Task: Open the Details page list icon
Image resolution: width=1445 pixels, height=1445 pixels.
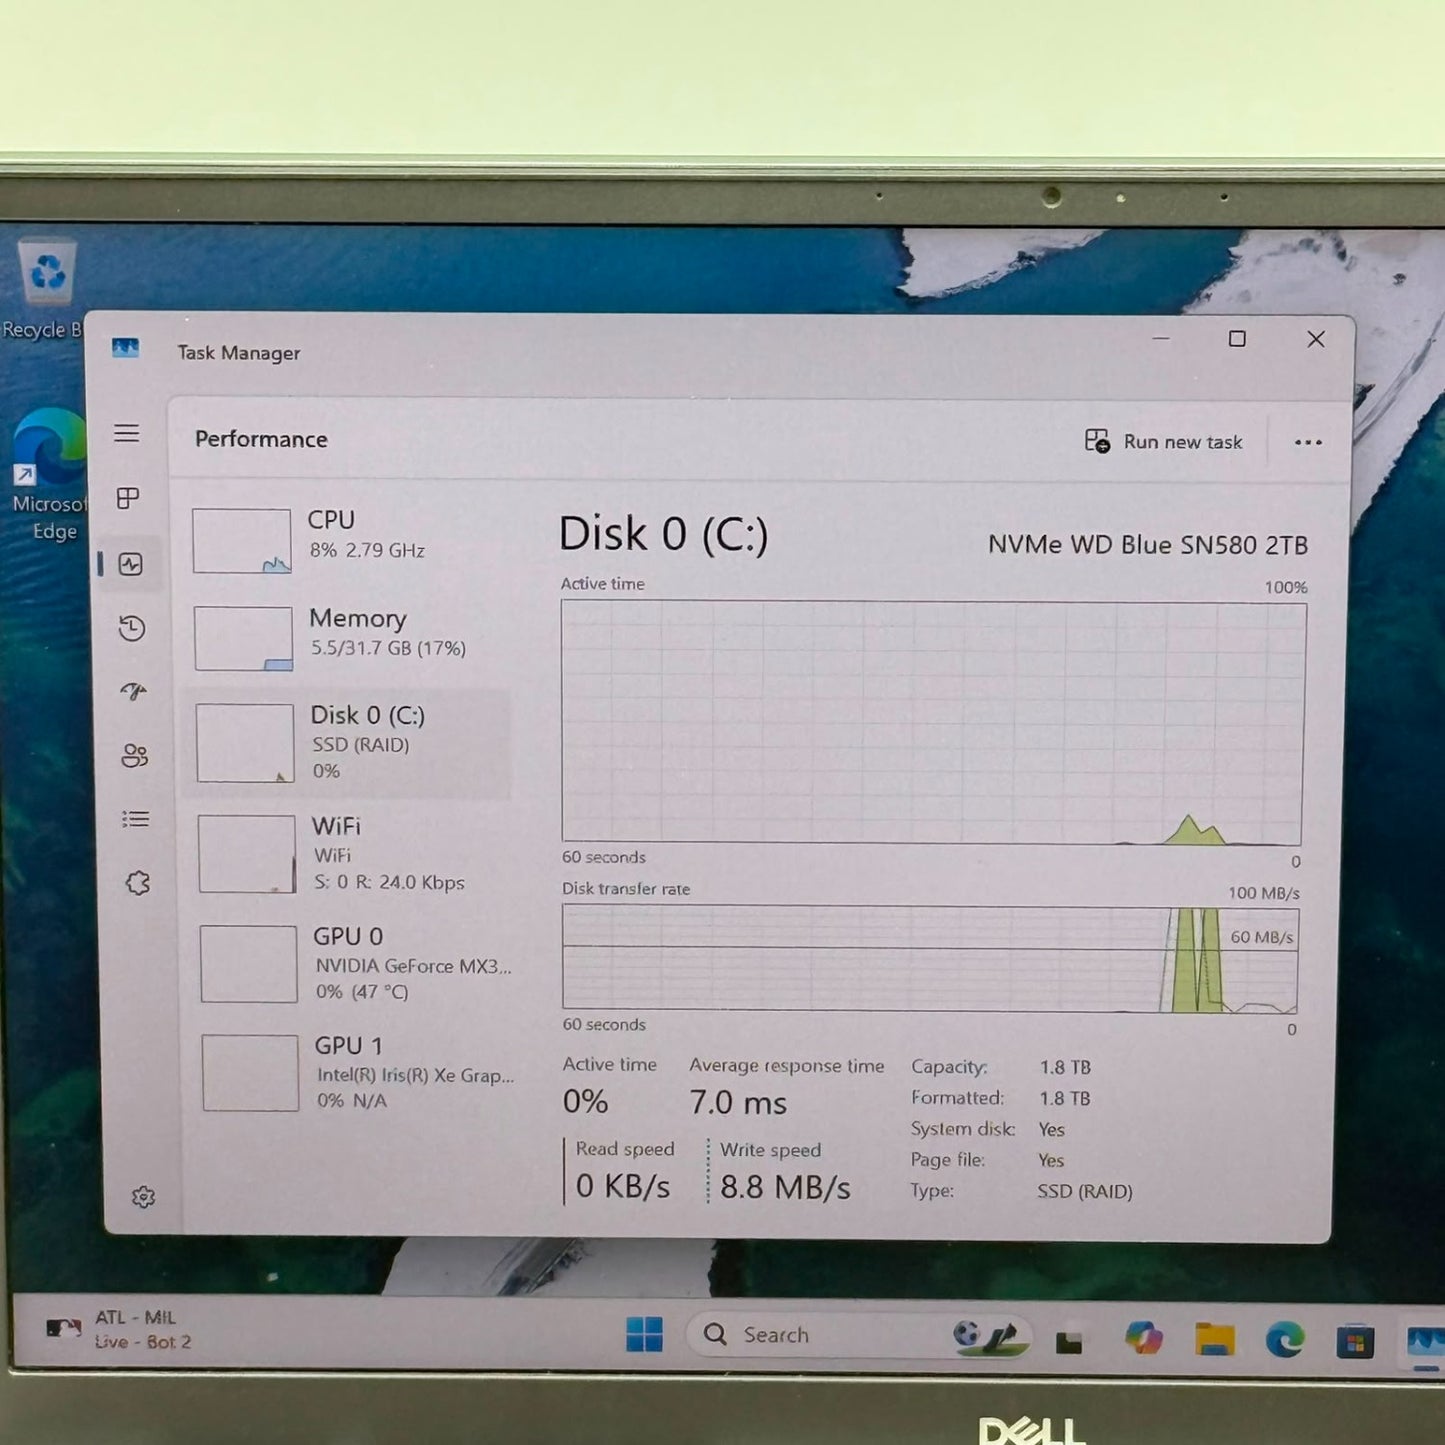Action: [x=136, y=819]
